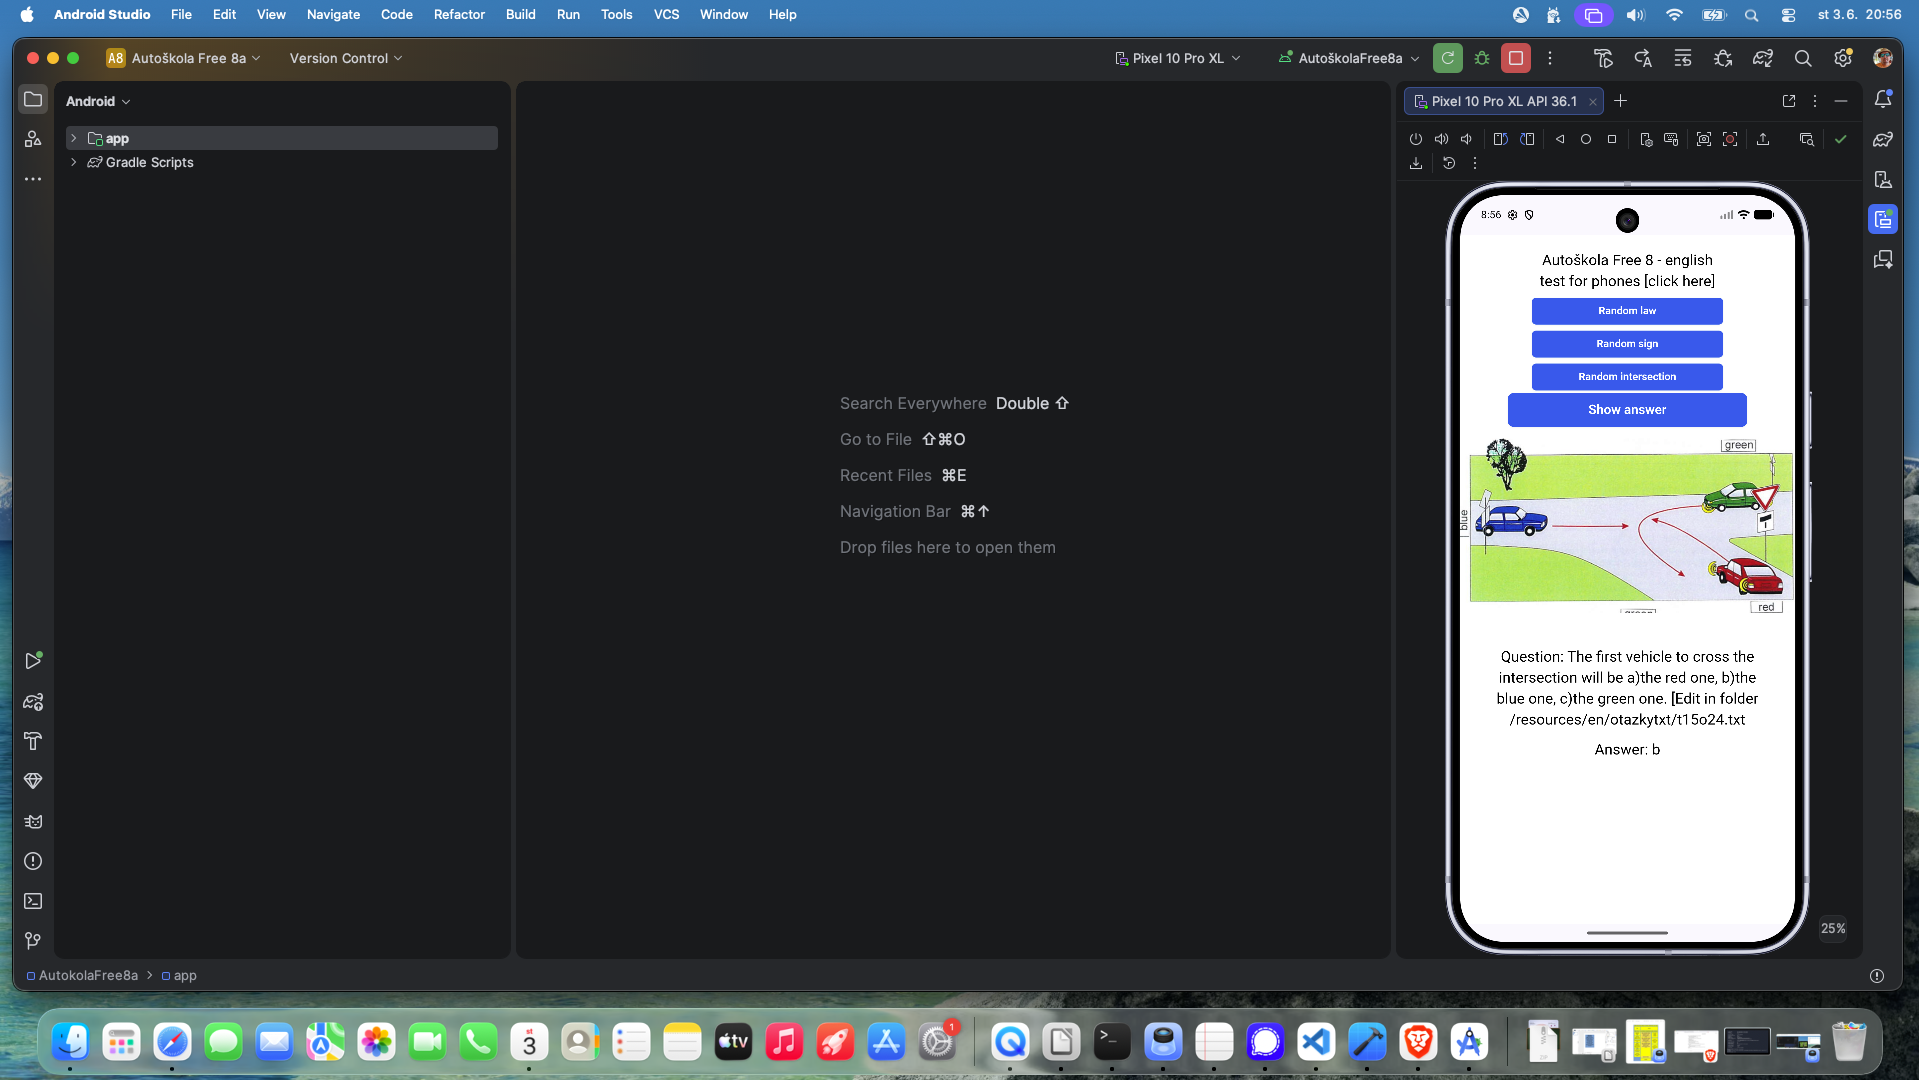This screenshot has height=1080, width=1919.
Task: Open the Device Manager tool window icon
Action: 1883,179
